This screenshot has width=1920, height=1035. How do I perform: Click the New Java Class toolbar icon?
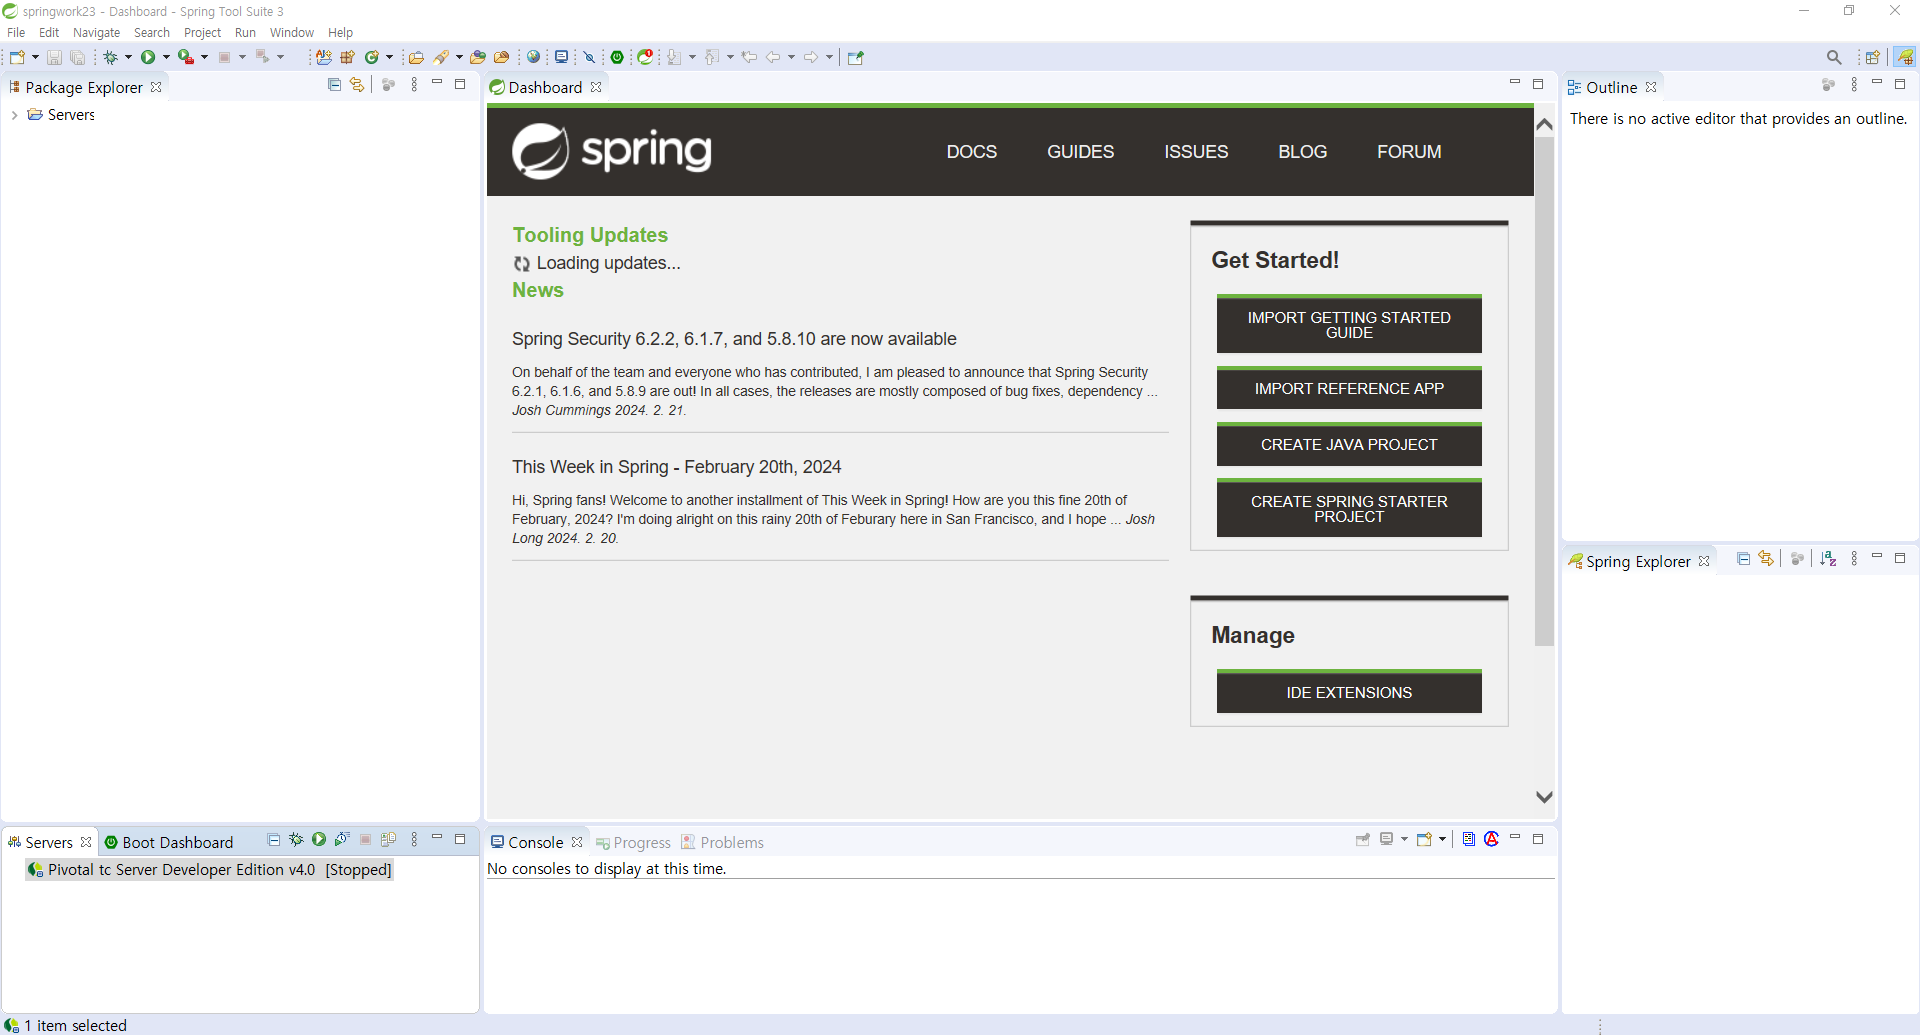pos(372,57)
